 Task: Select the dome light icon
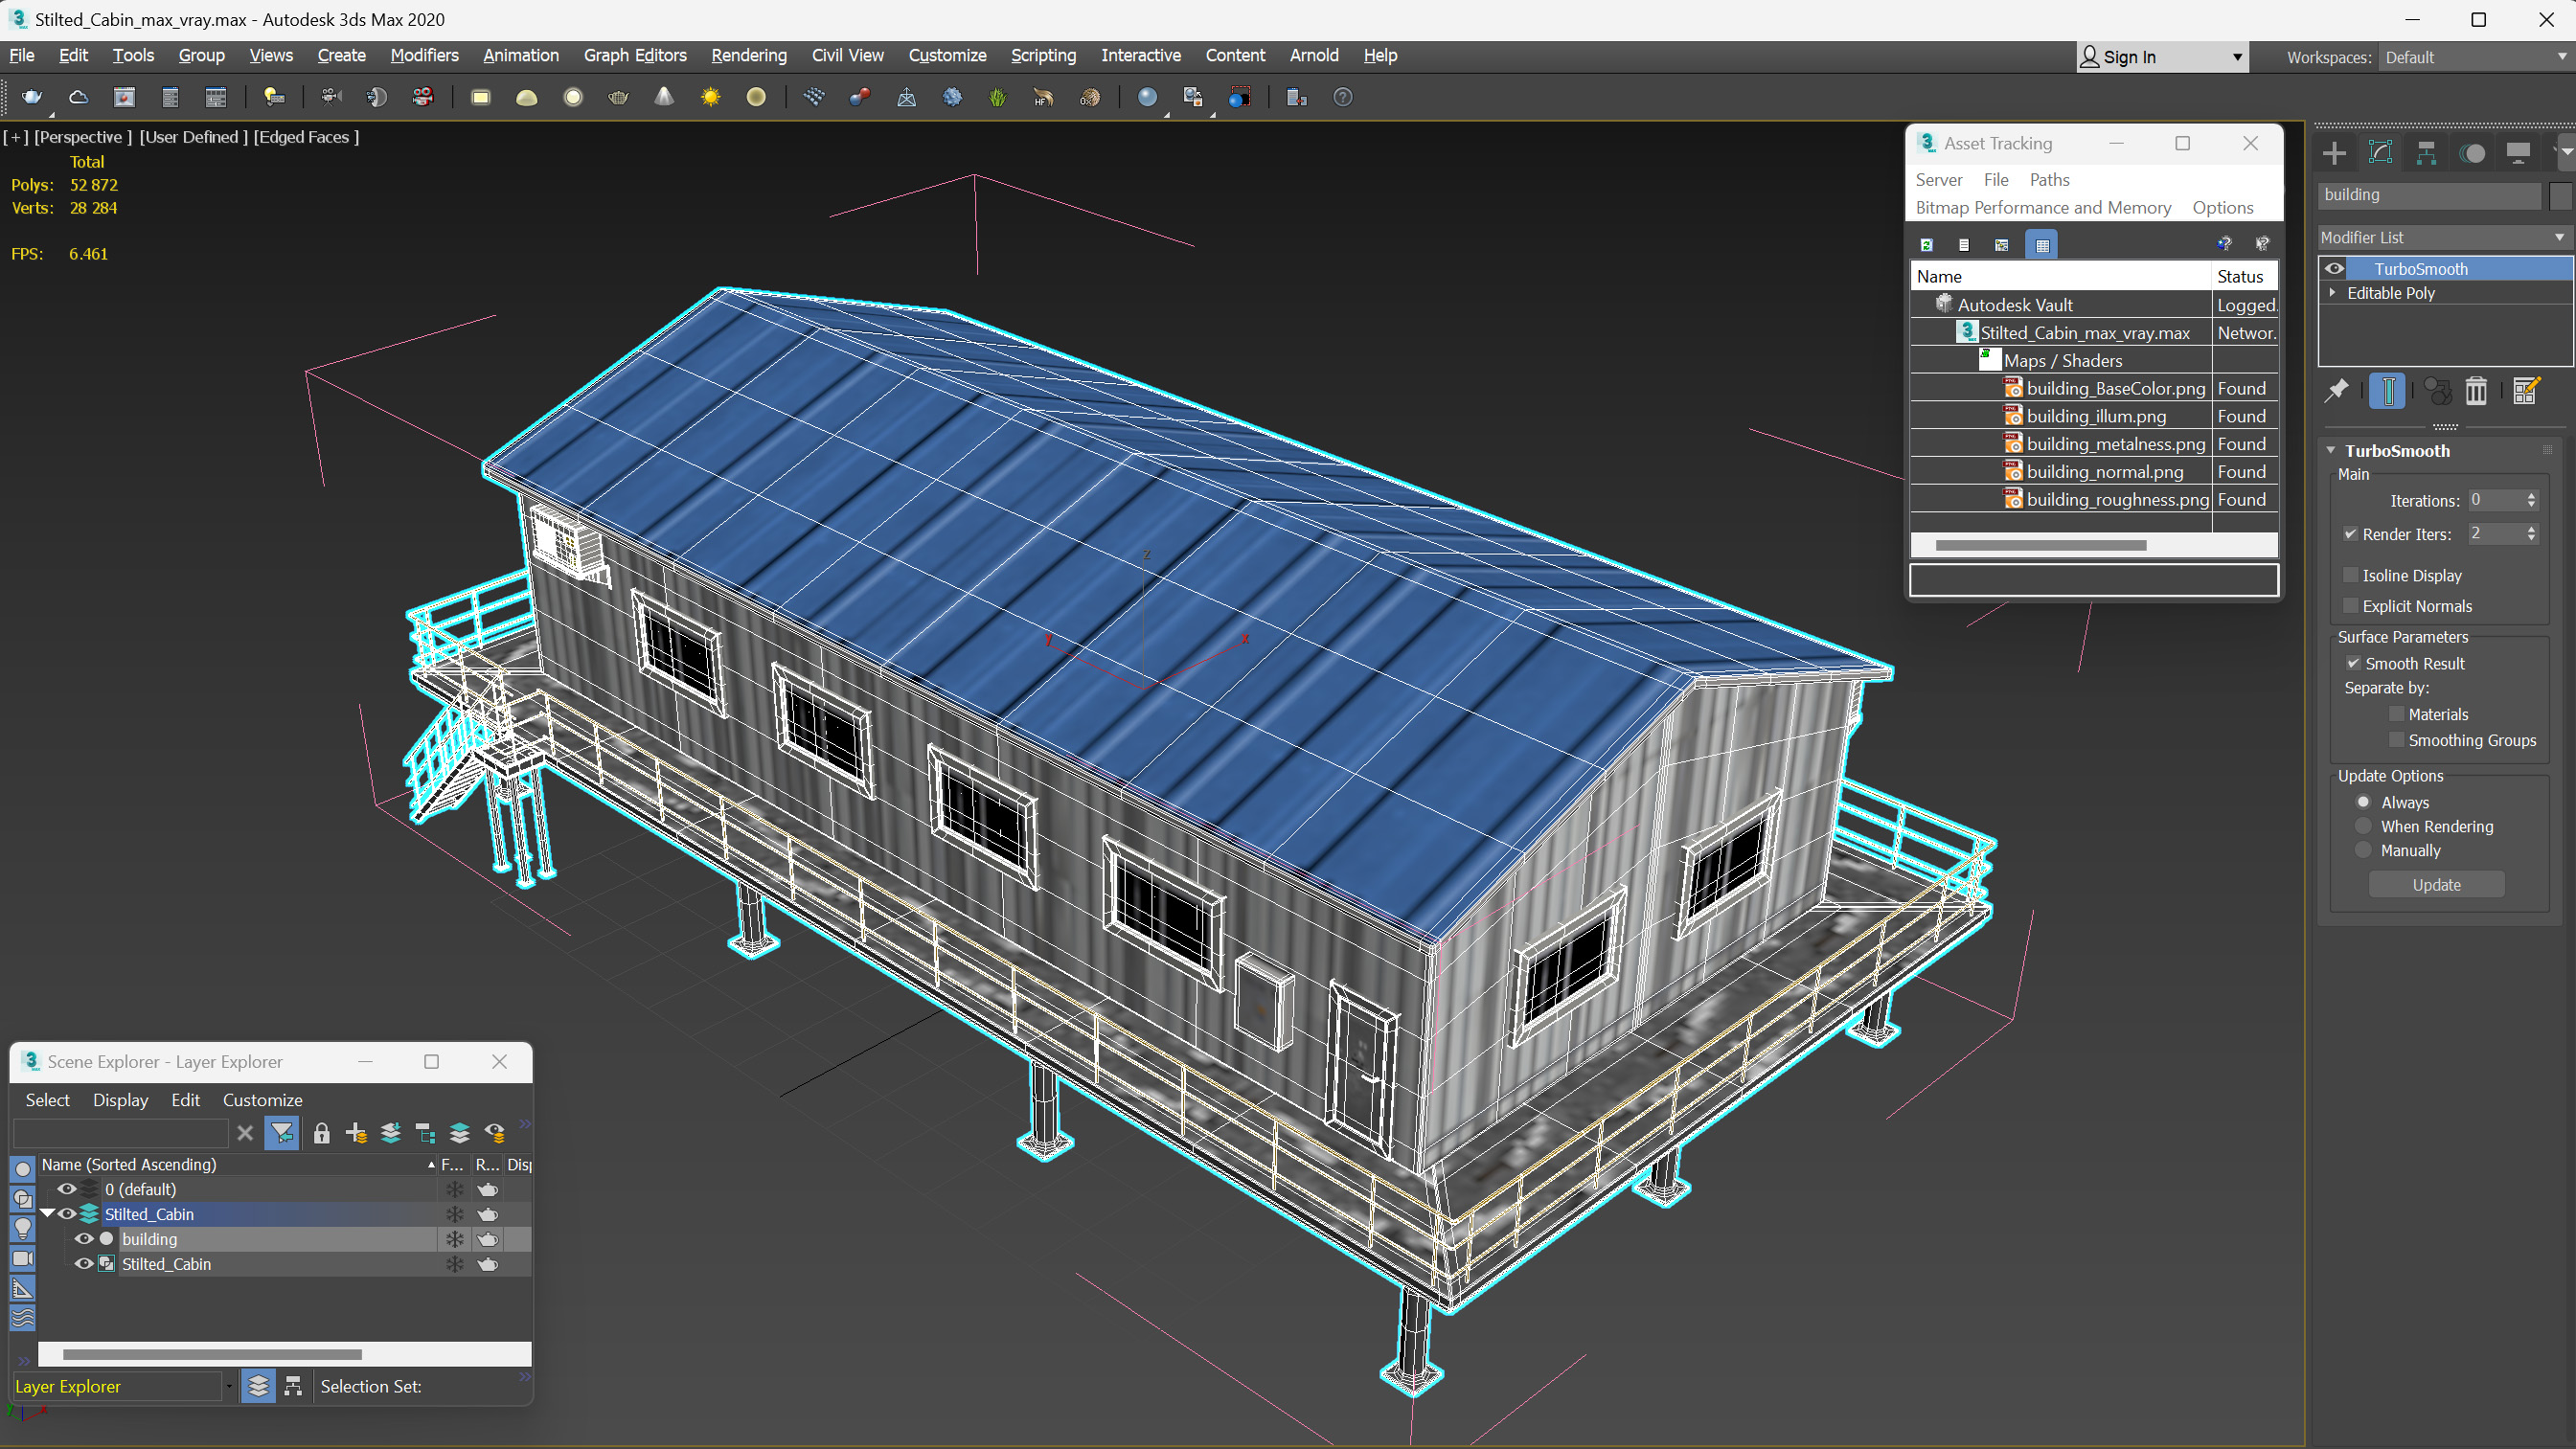527,97
